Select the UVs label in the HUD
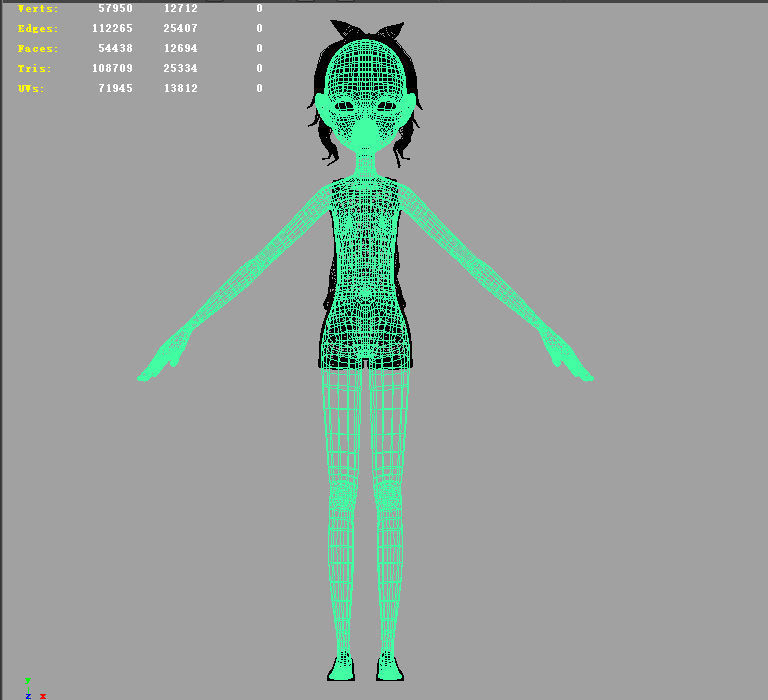This screenshot has width=768, height=700. [31, 89]
